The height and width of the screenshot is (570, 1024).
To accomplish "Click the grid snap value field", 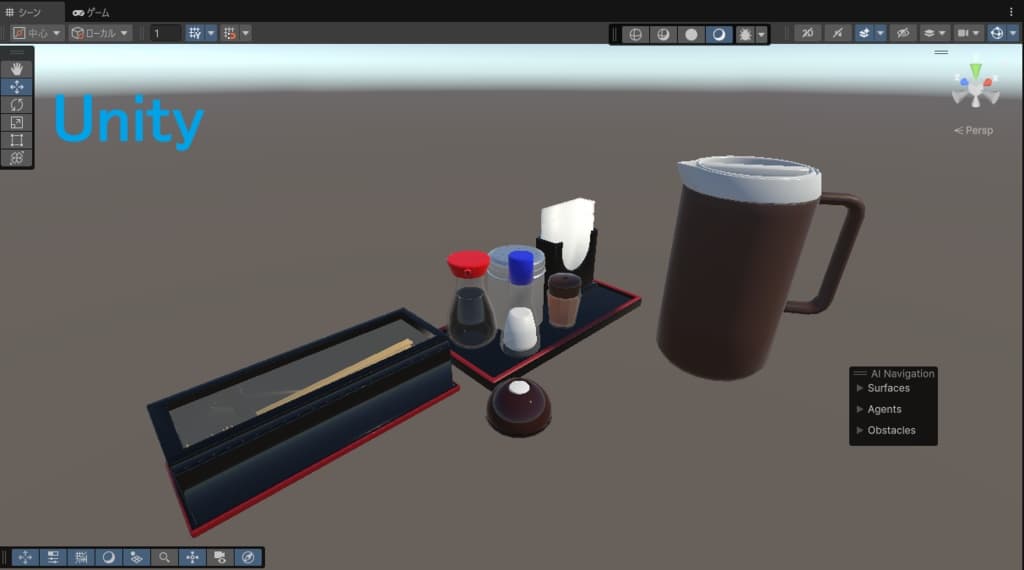I will click(x=166, y=33).
